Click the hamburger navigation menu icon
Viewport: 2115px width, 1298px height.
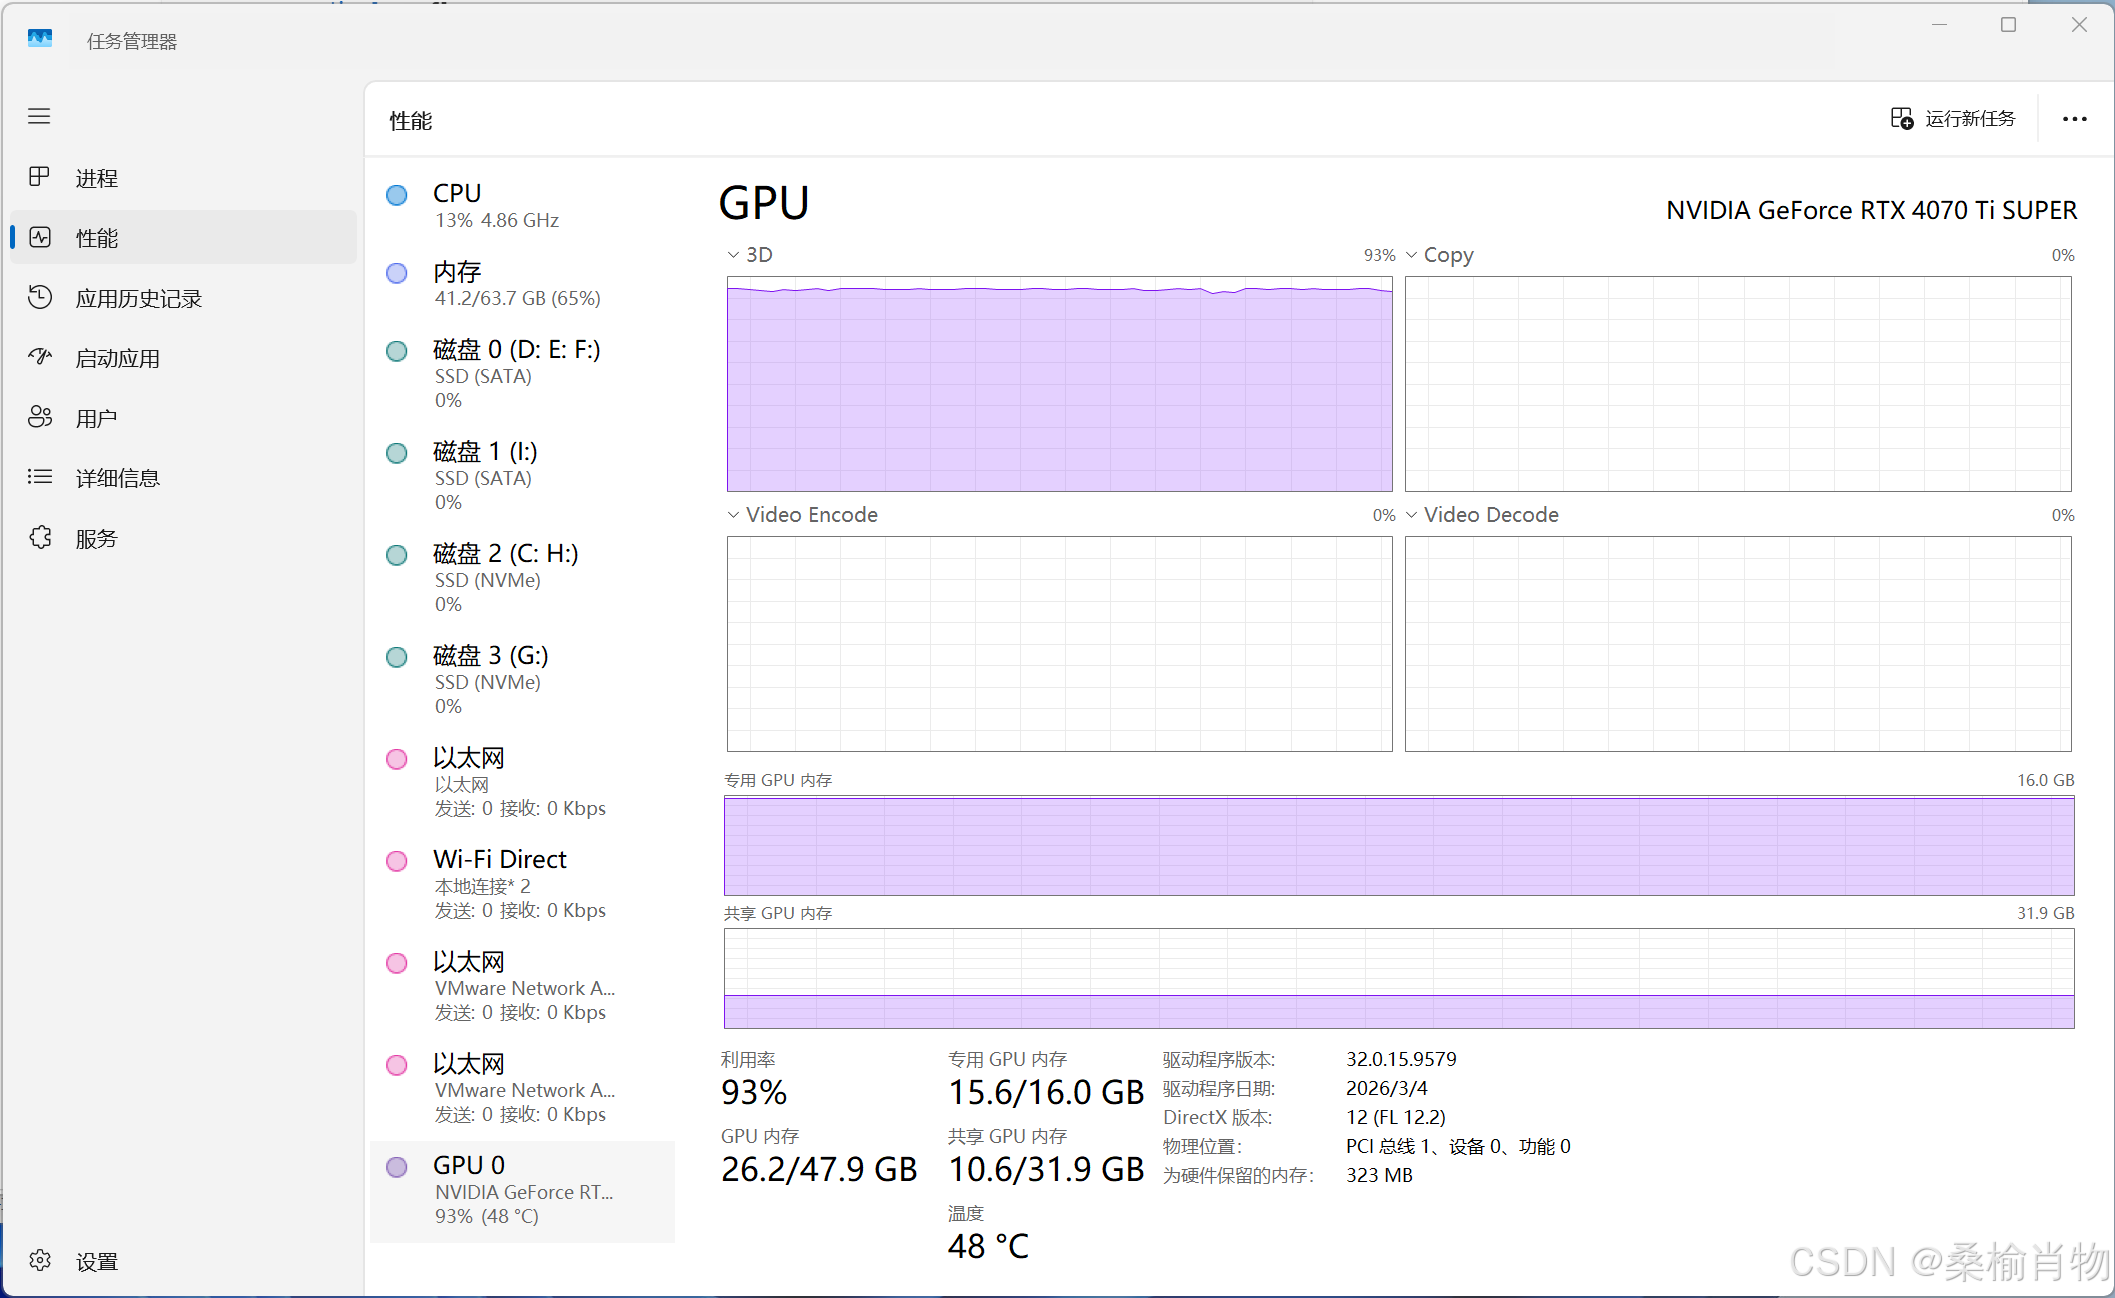[39, 116]
